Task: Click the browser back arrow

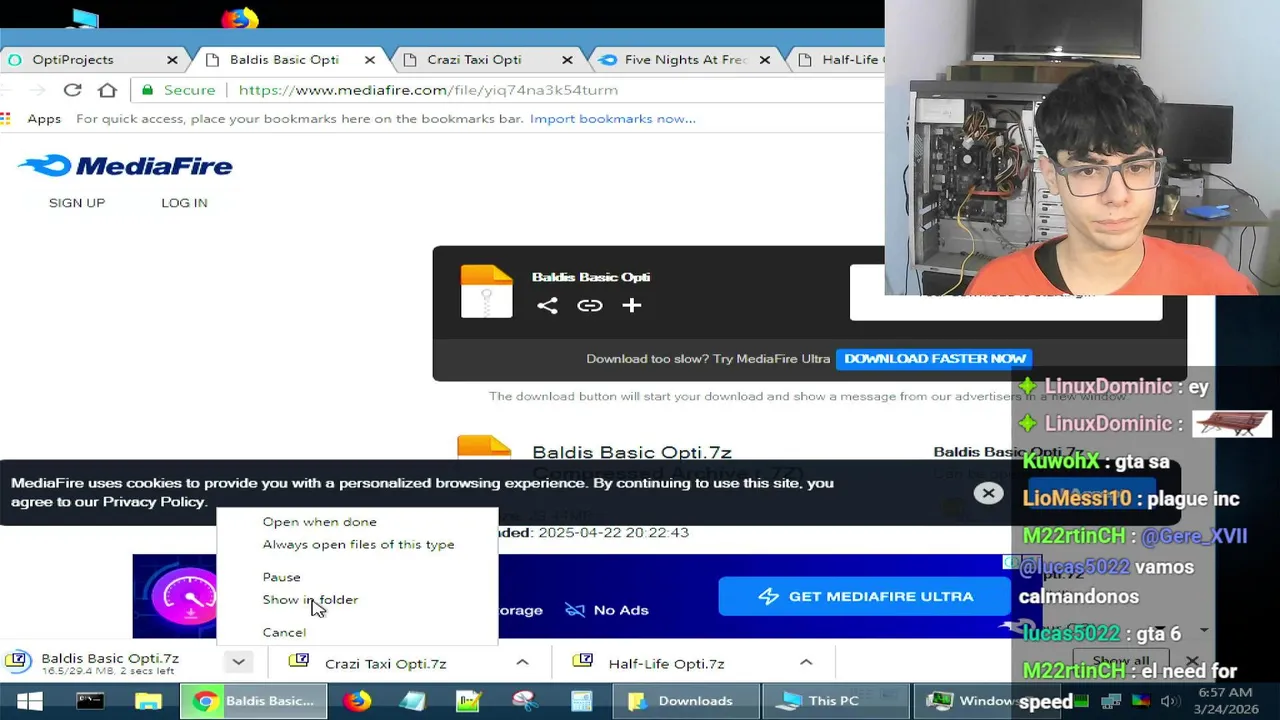Action: (8, 90)
